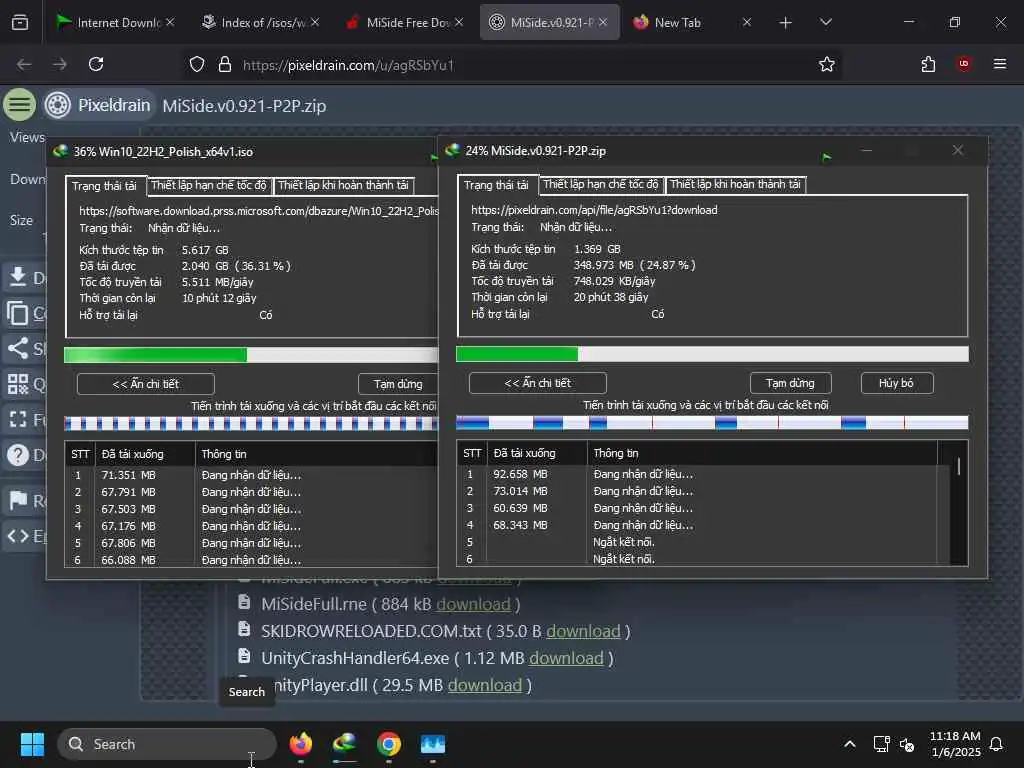The width and height of the screenshot is (1024, 768).
Task: Reload the current browser page
Action: point(96,64)
